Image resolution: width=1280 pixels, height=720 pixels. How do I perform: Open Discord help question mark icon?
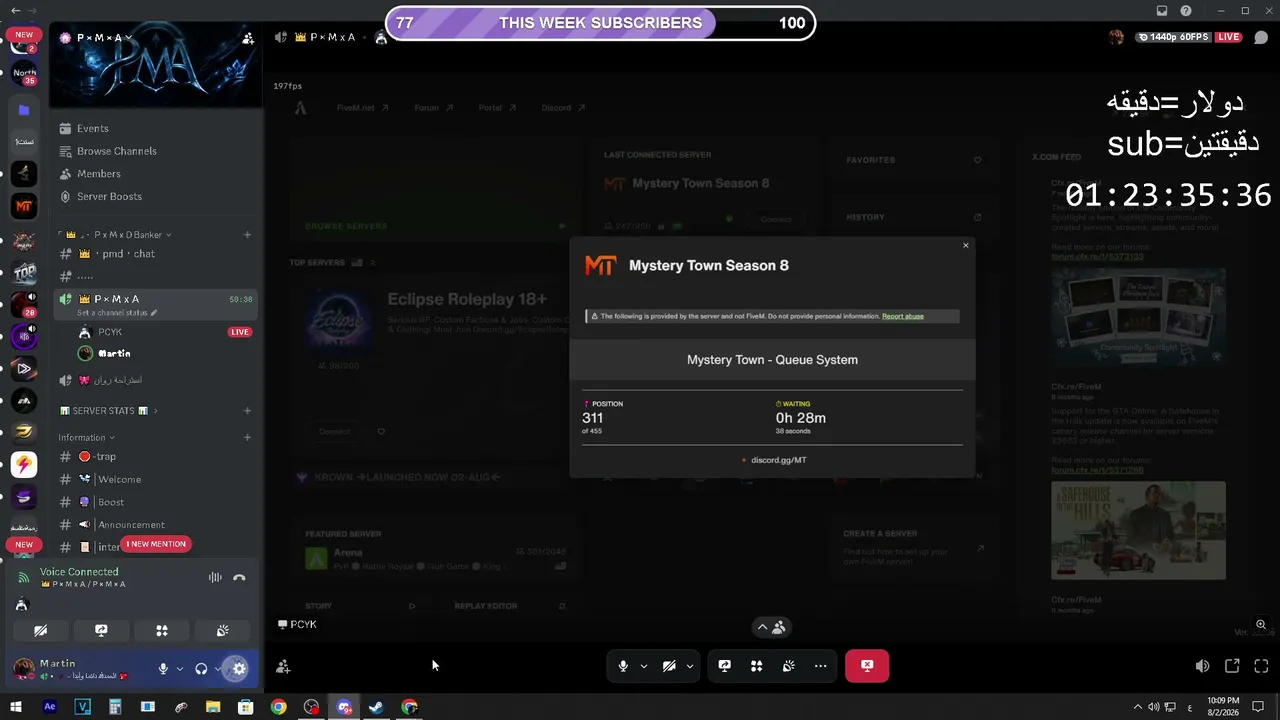coord(1186,11)
